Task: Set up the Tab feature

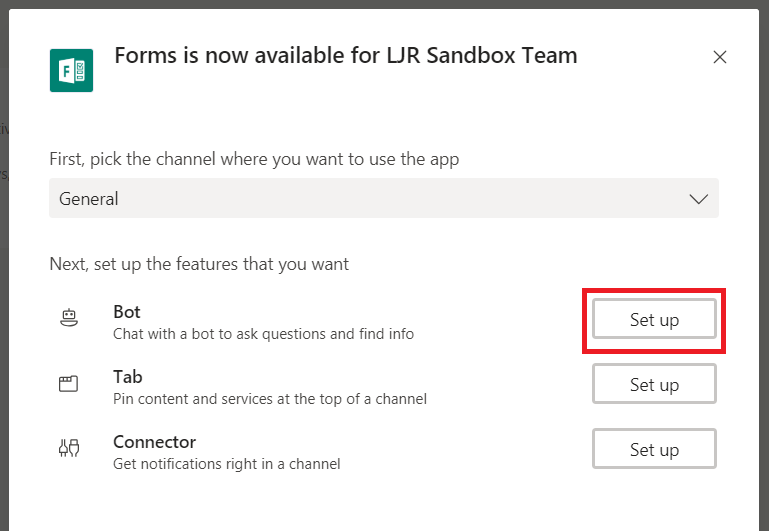Action: 654,384
